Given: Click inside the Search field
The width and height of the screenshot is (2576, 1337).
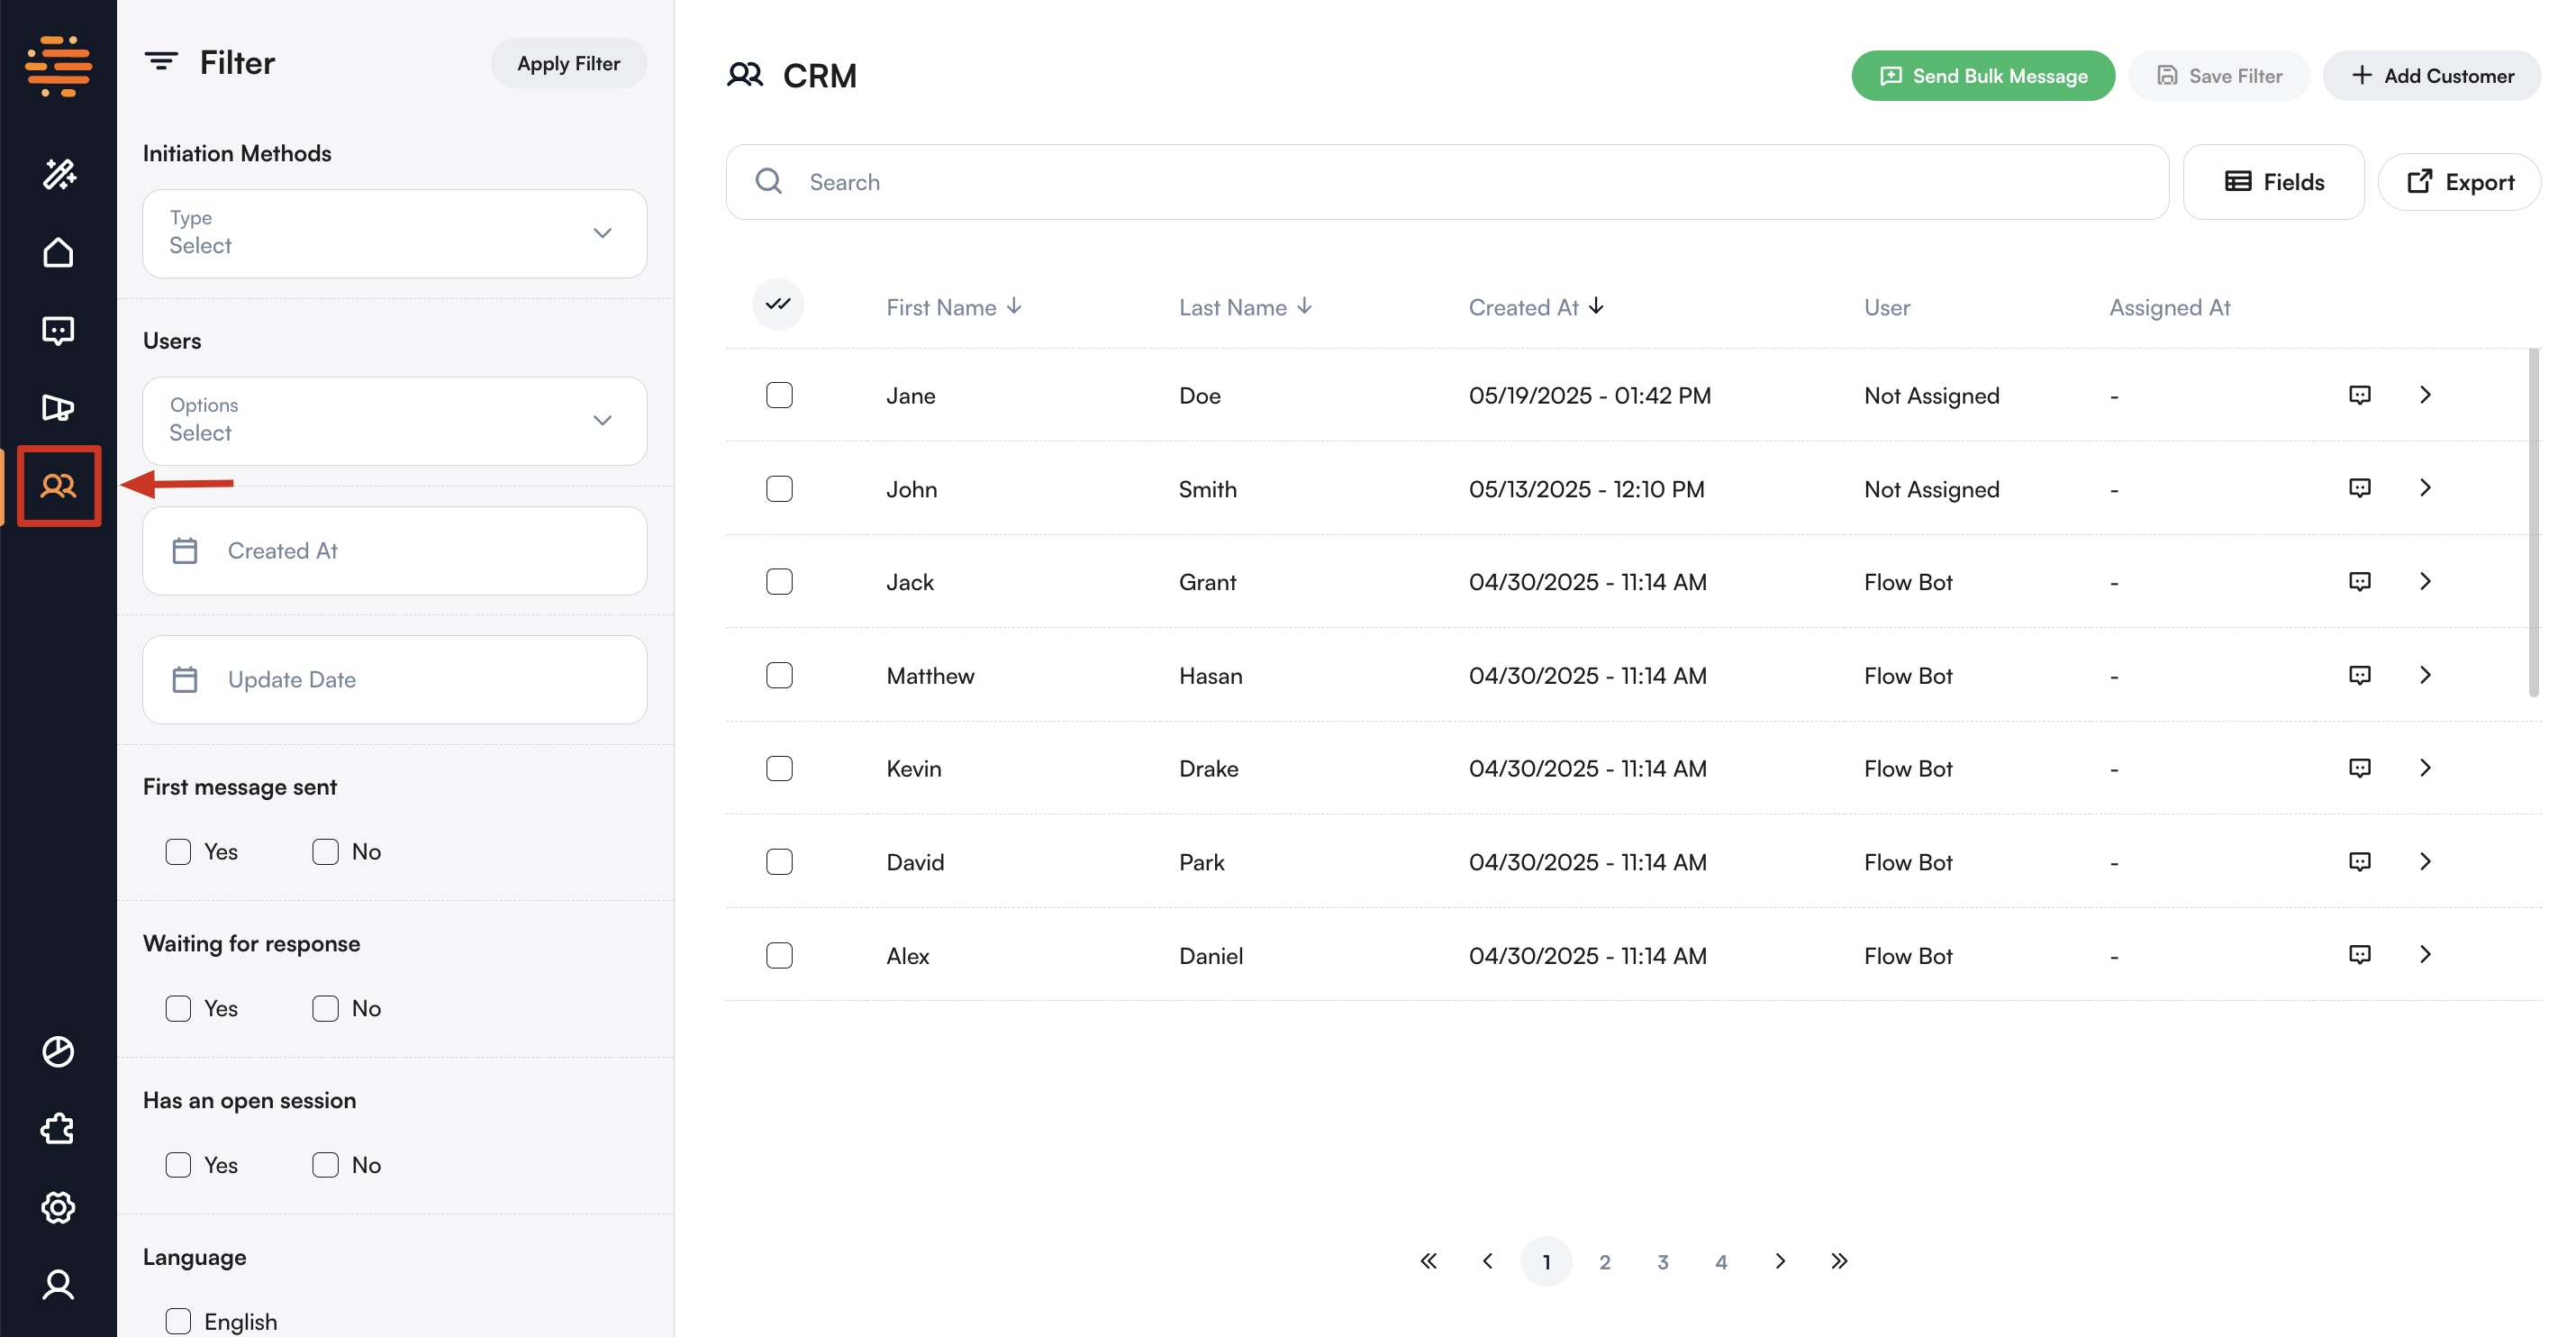Looking at the screenshot, I should point(1100,181).
